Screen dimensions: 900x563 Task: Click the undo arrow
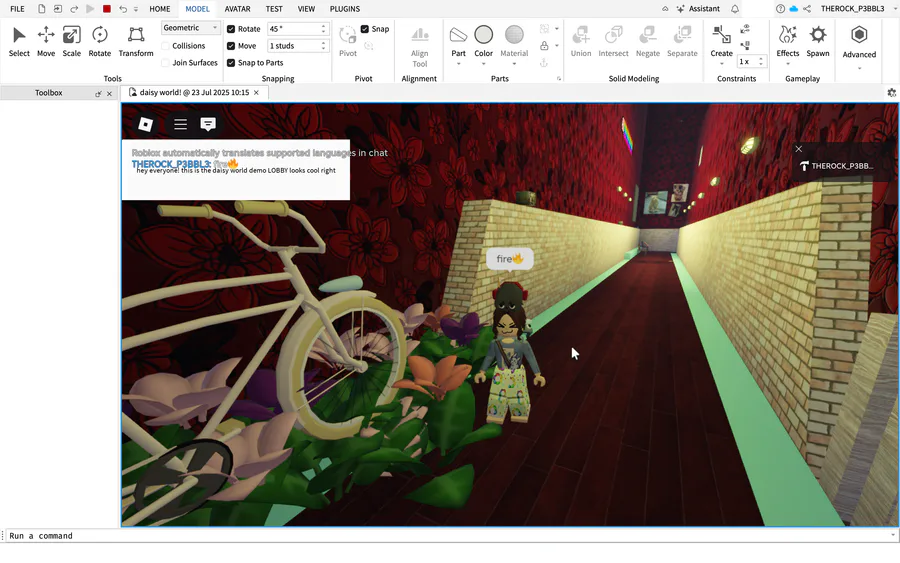(123, 9)
